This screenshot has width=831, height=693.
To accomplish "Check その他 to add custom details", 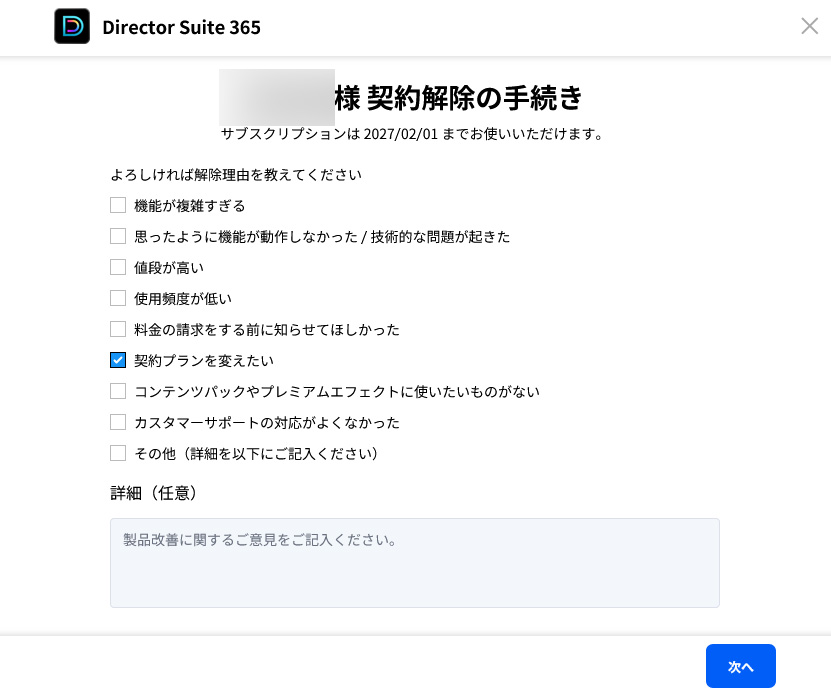I will coord(118,453).
